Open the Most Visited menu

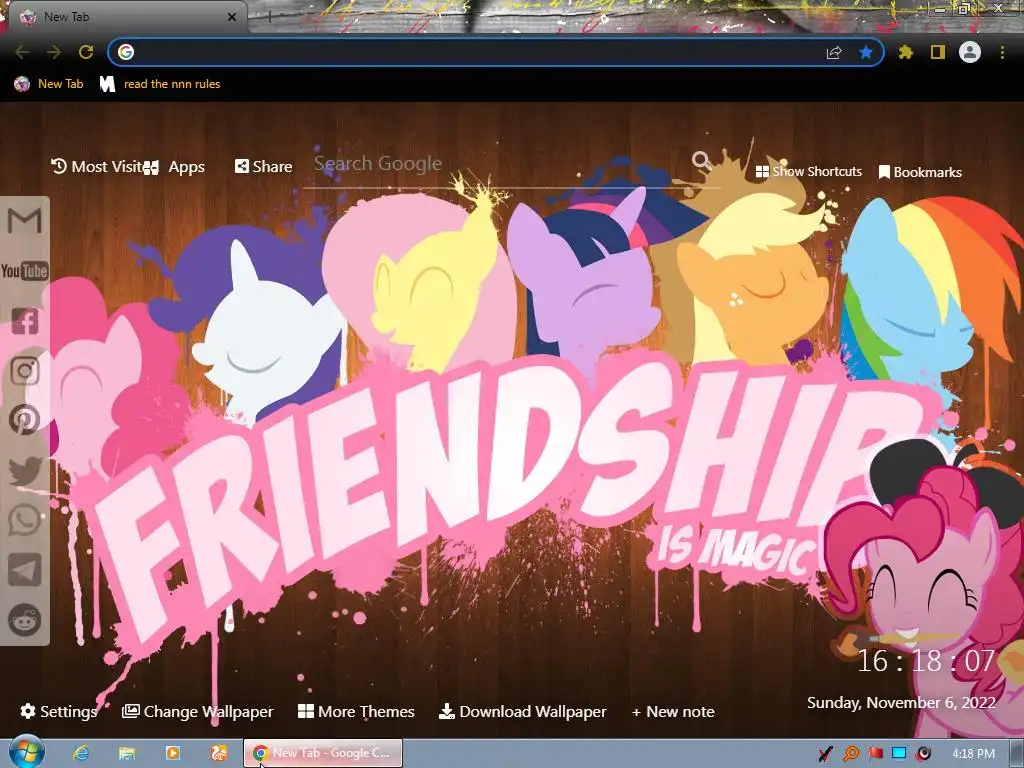coord(97,167)
